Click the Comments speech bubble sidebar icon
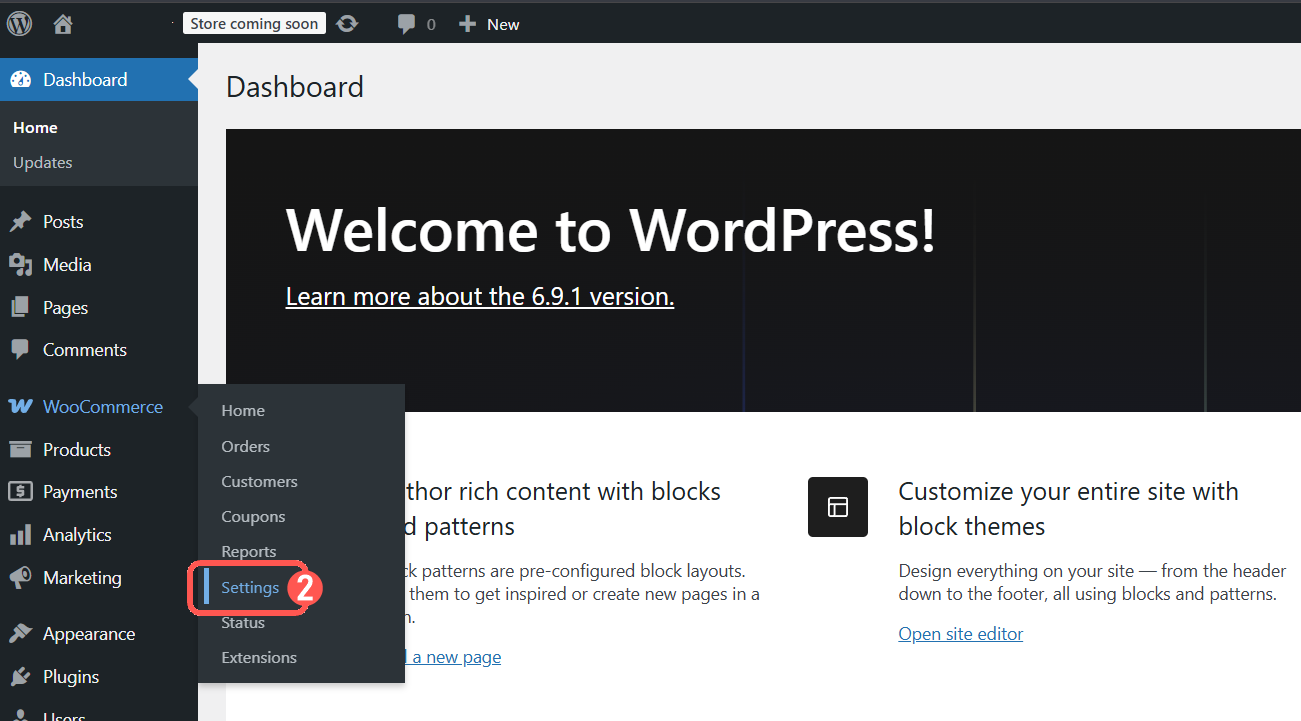1301x721 pixels. coord(21,350)
